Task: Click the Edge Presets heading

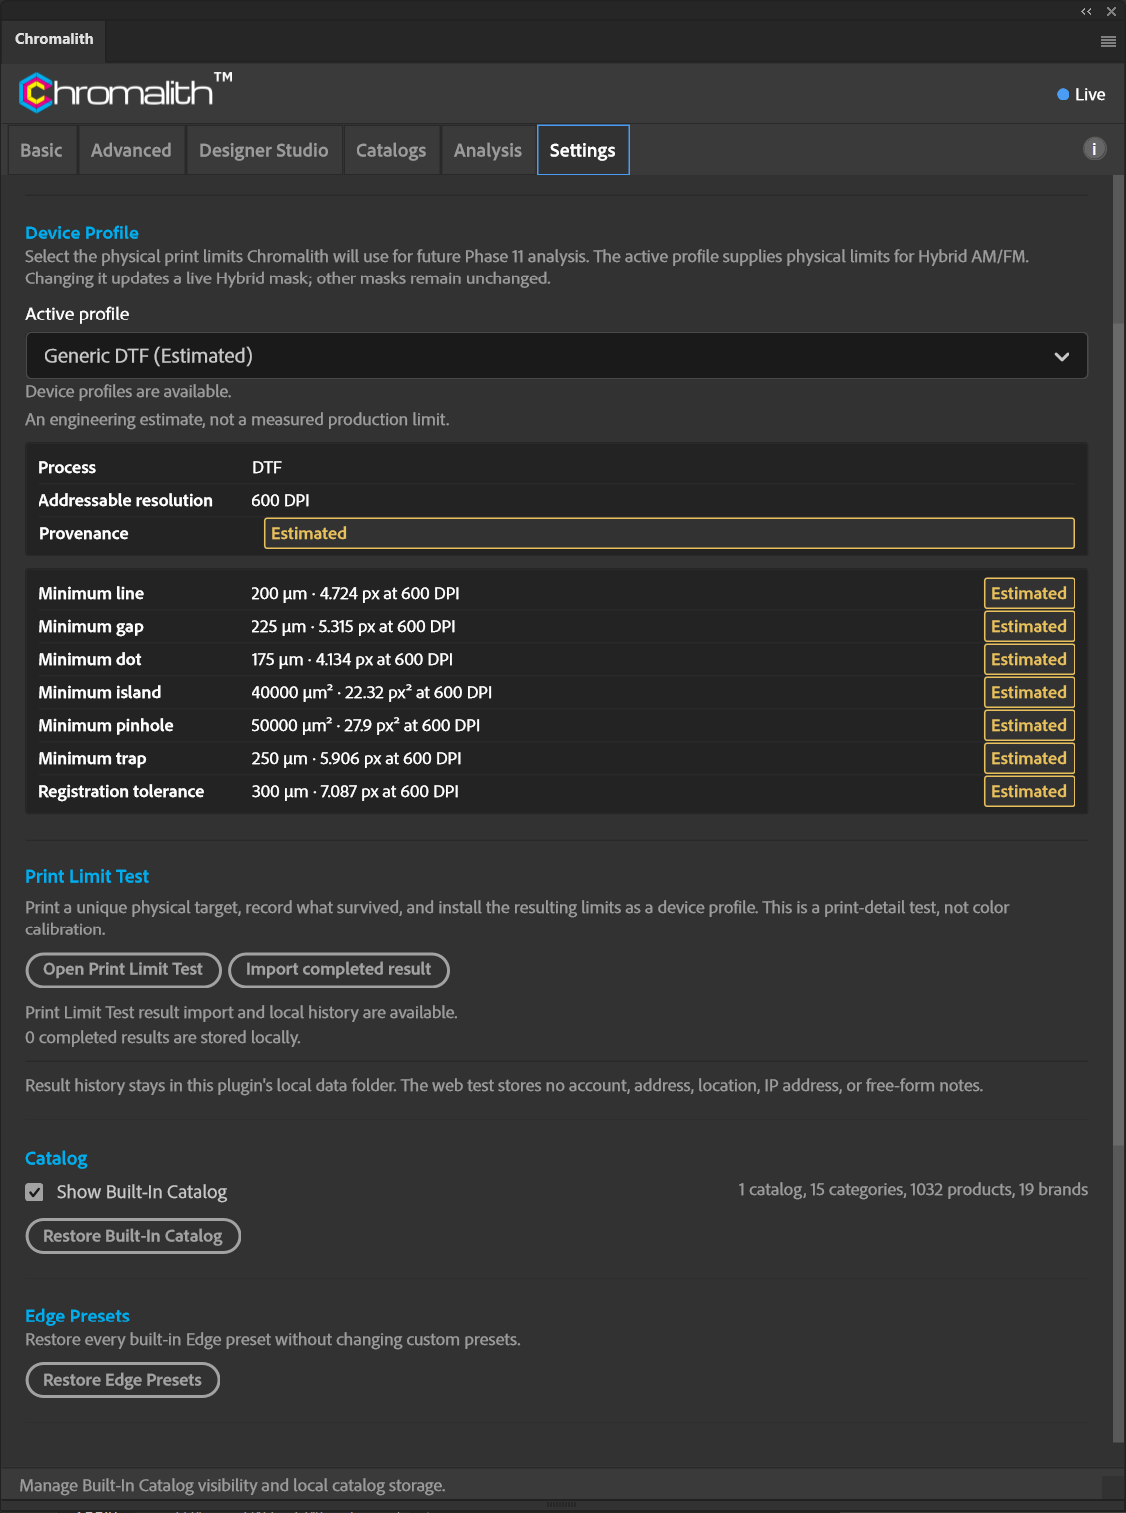Action: click(77, 1316)
